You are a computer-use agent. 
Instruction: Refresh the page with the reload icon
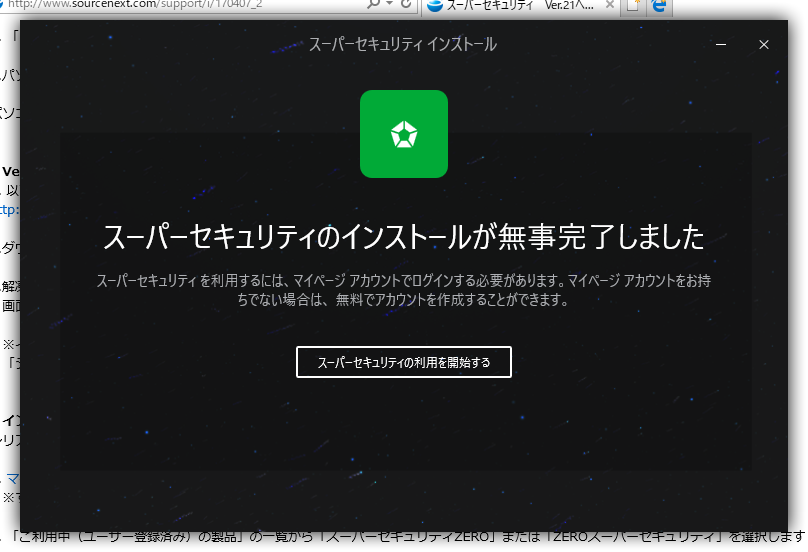tap(406, 4)
